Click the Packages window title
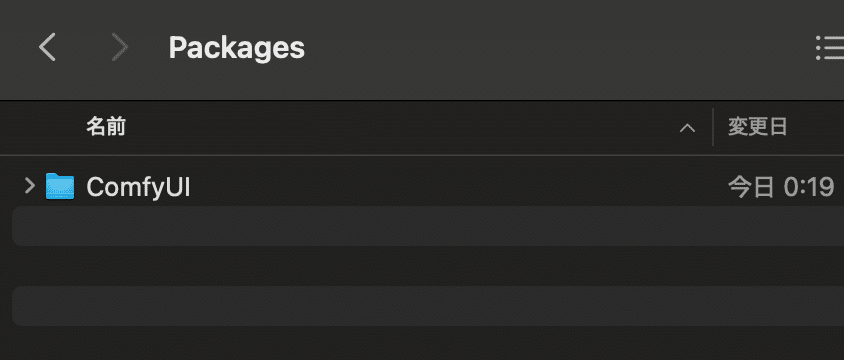 coord(237,48)
